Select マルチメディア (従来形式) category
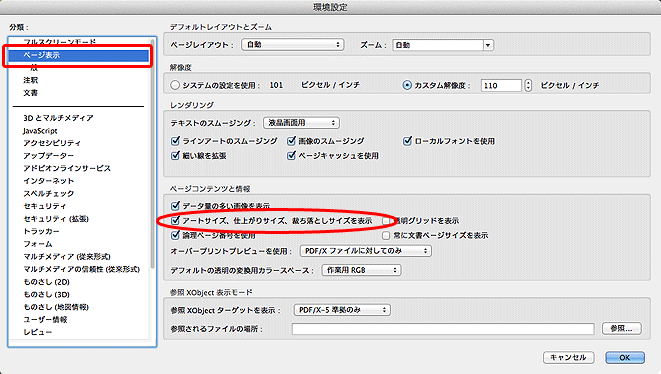This screenshot has height=374, width=661. (67, 256)
